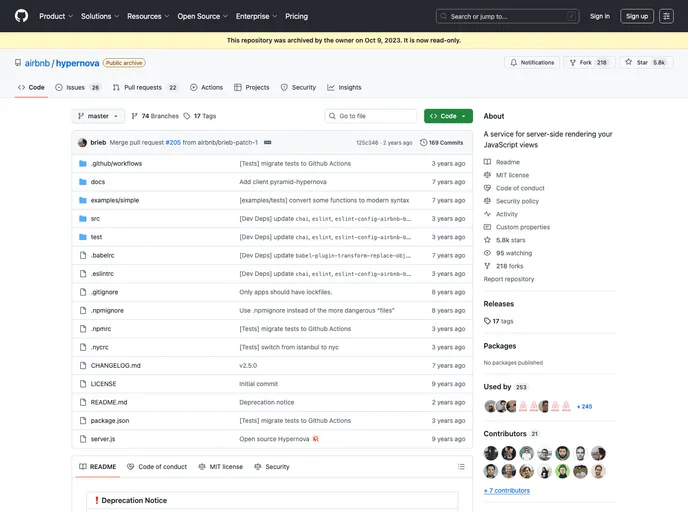The width and height of the screenshot is (688, 512).
Task: Expand the Resources menu
Action: point(148,16)
